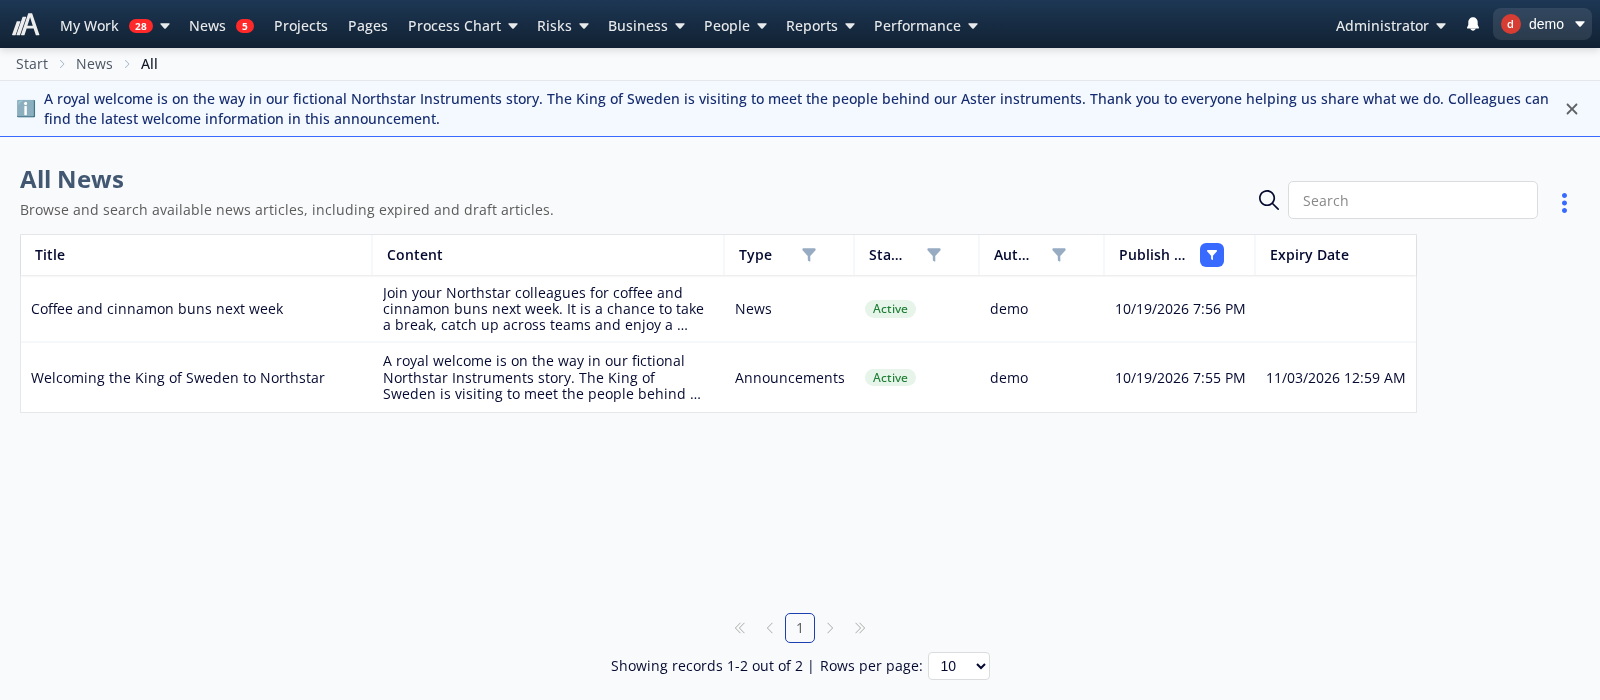Image resolution: width=1600 pixels, height=700 pixels.
Task: Go to the Start breadcrumb link
Action: 32,64
